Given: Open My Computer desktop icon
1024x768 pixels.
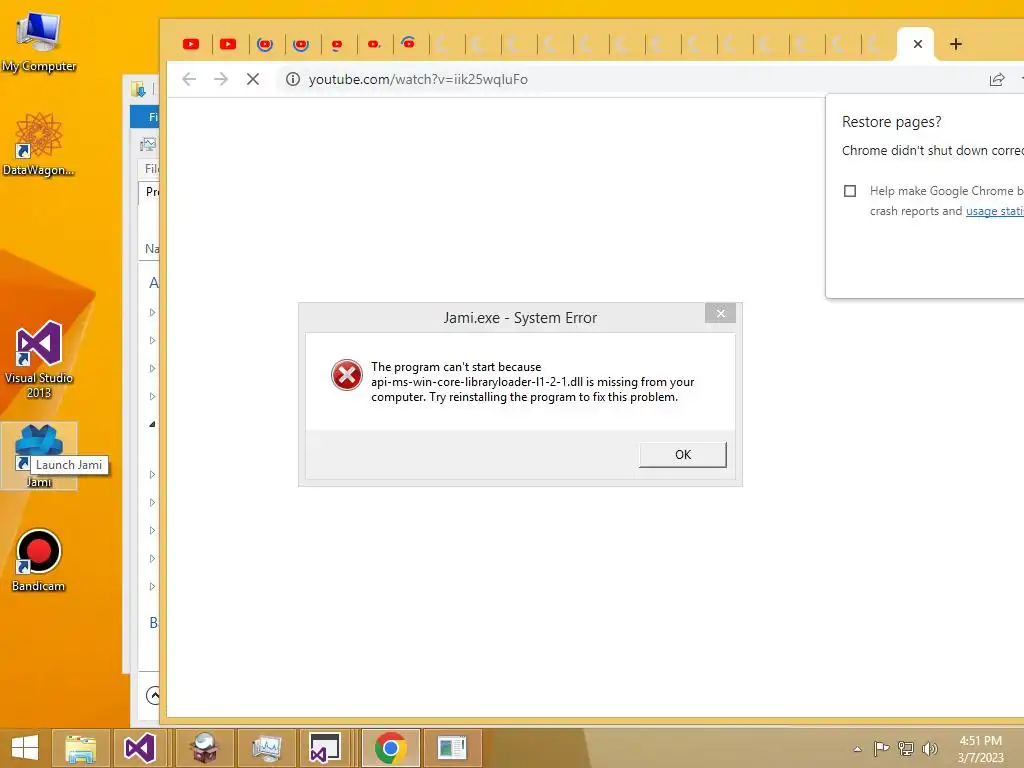Looking at the screenshot, I should point(39,41).
